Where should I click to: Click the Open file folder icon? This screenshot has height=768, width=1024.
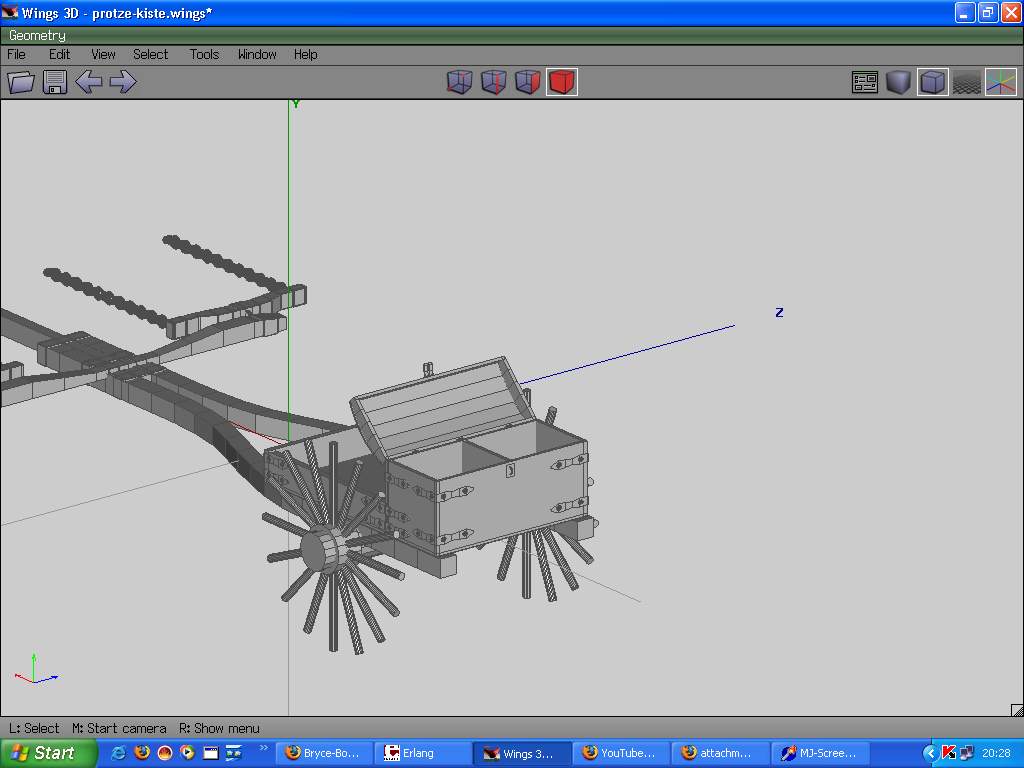point(21,82)
